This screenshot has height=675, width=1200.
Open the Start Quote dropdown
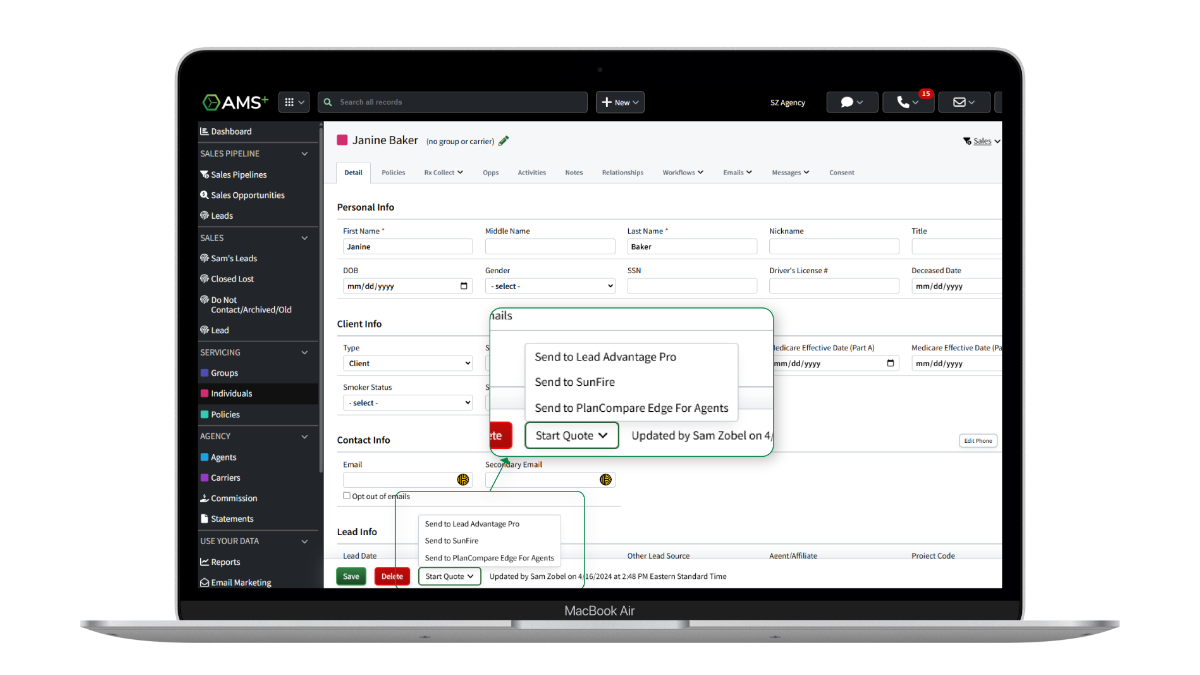click(x=571, y=435)
